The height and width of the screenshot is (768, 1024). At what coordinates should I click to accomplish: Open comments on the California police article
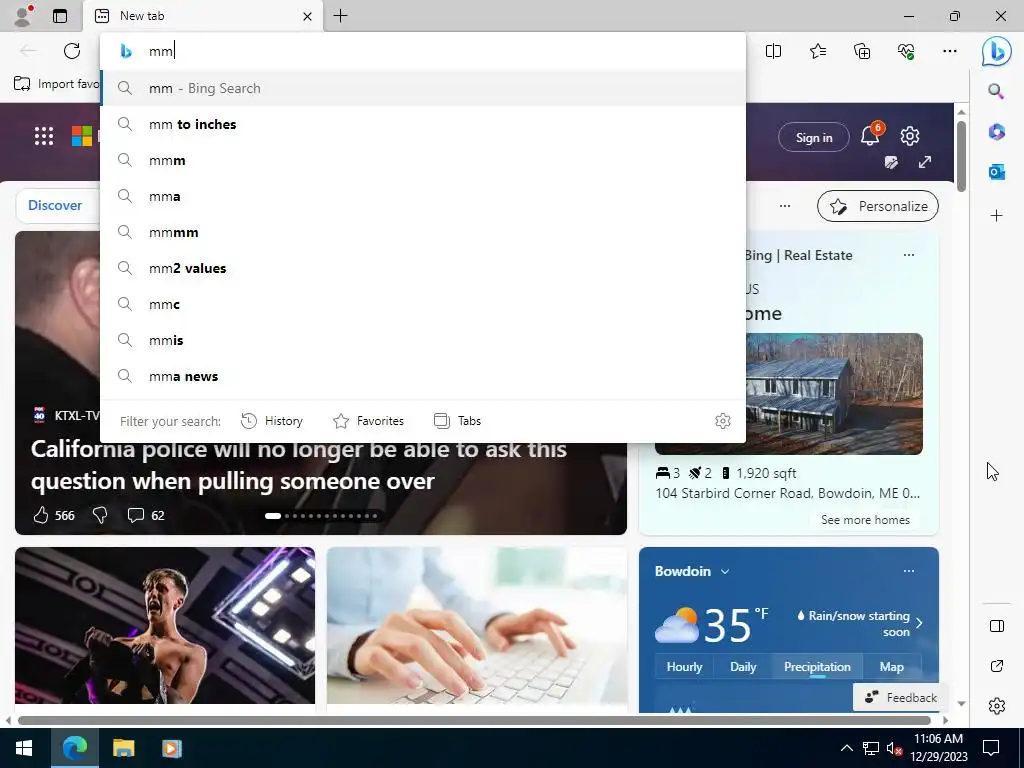tap(146, 515)
